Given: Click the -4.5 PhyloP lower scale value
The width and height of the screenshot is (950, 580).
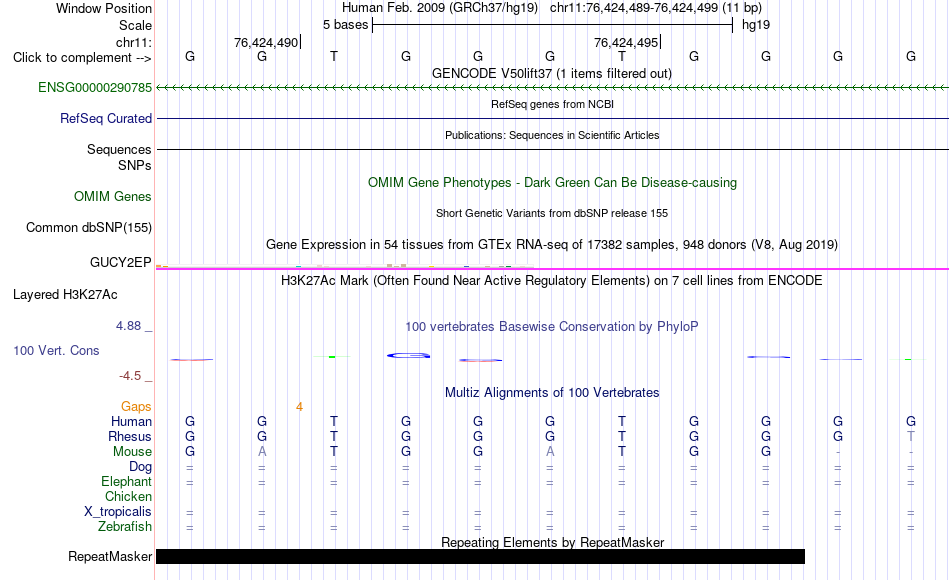Looking at the screenshot, I should [x=130, y=376].
